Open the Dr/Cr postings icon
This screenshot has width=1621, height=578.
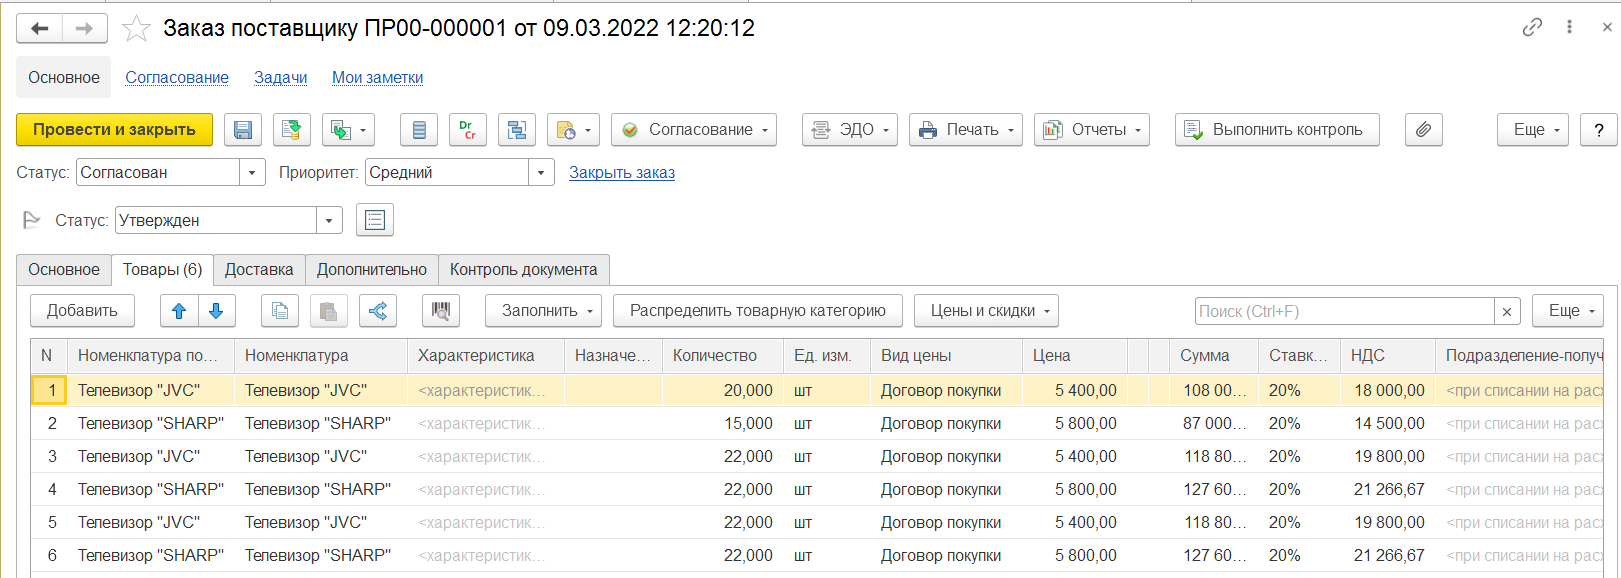467,130
